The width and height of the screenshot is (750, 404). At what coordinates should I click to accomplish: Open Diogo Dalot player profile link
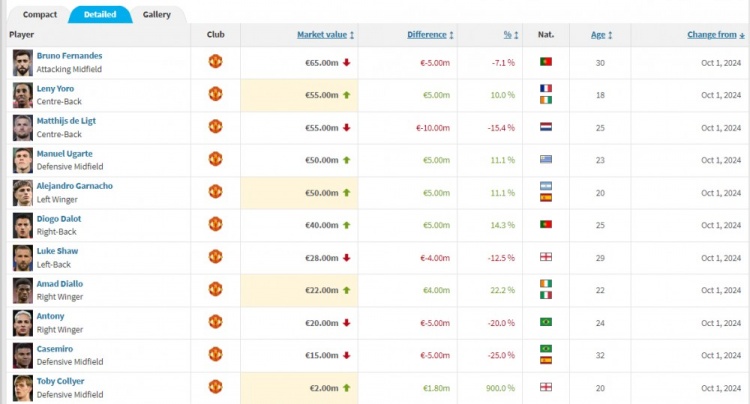pos(59,218)
